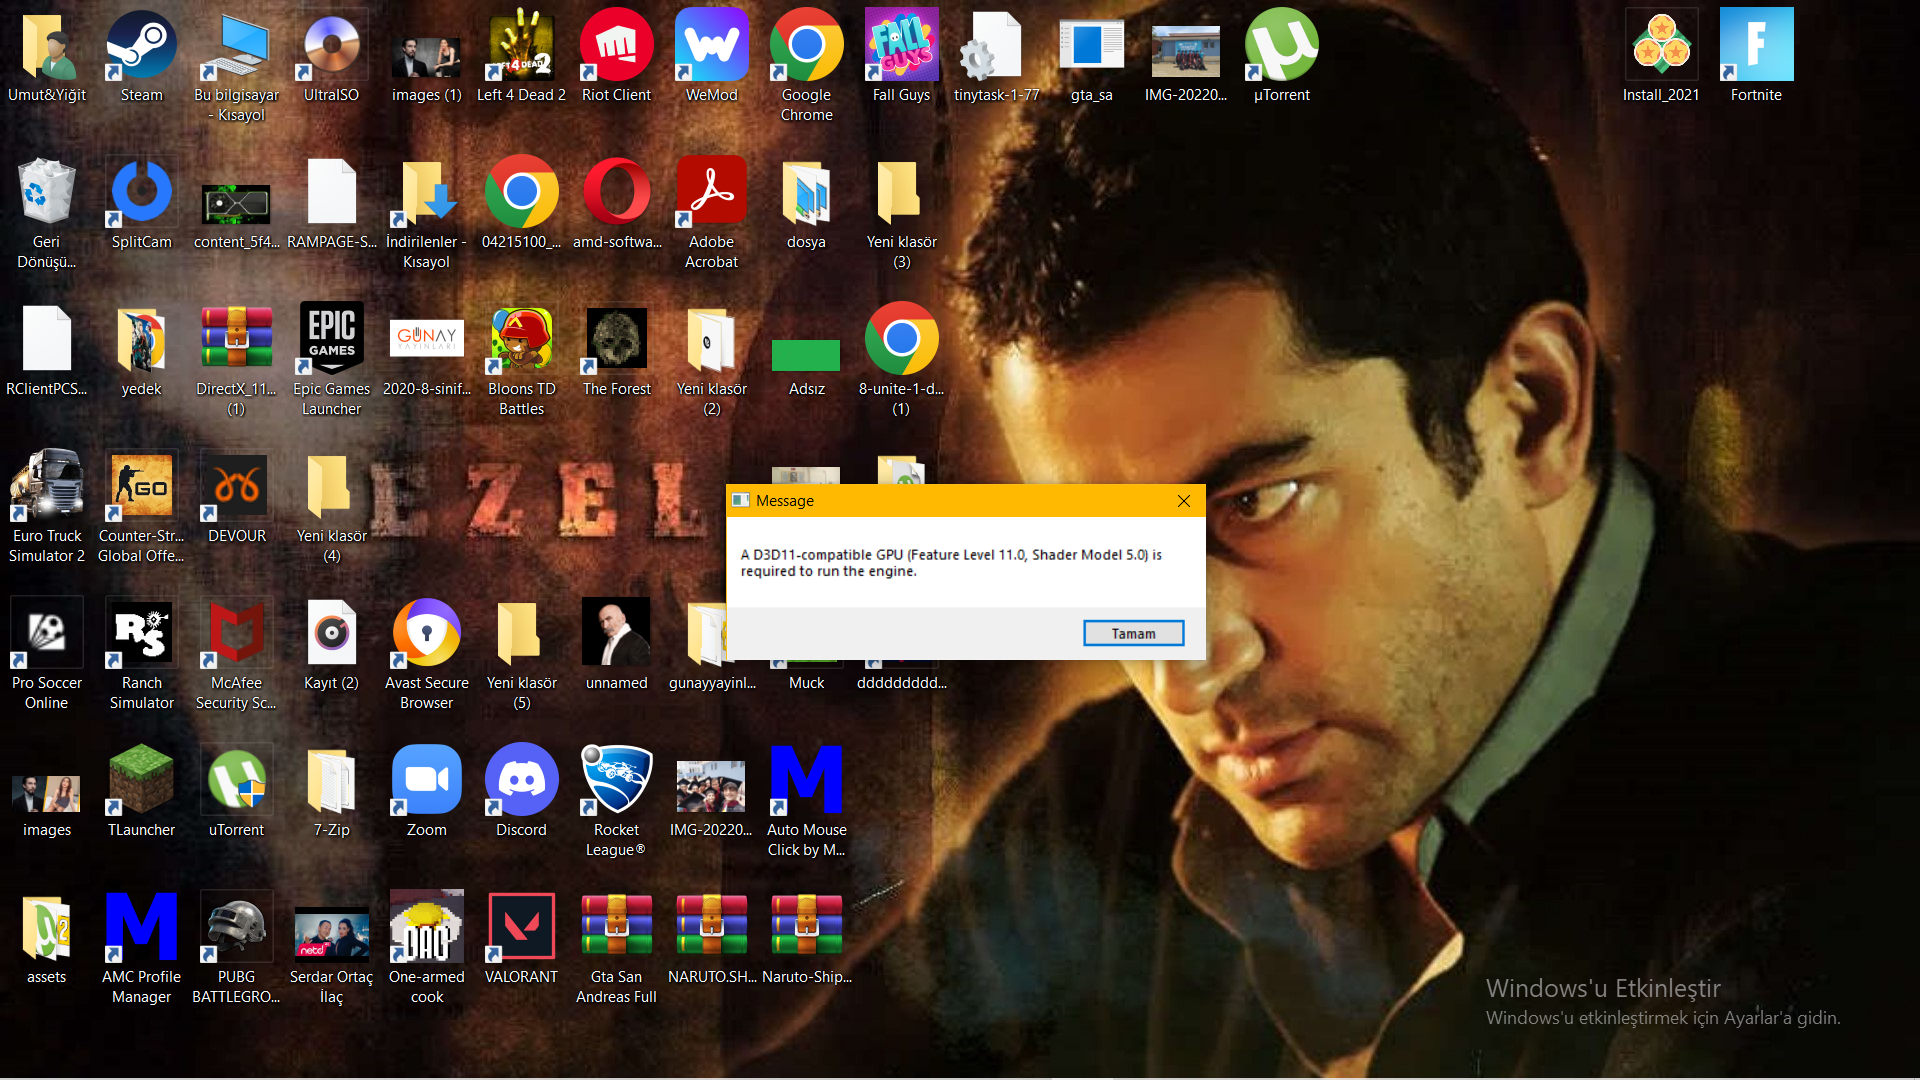Select the Fortnite desktop icon

[1756, 46]
